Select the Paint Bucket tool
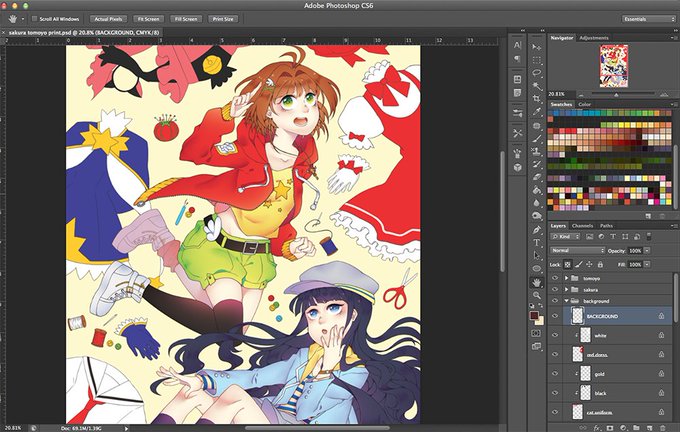 coord(537,190)
